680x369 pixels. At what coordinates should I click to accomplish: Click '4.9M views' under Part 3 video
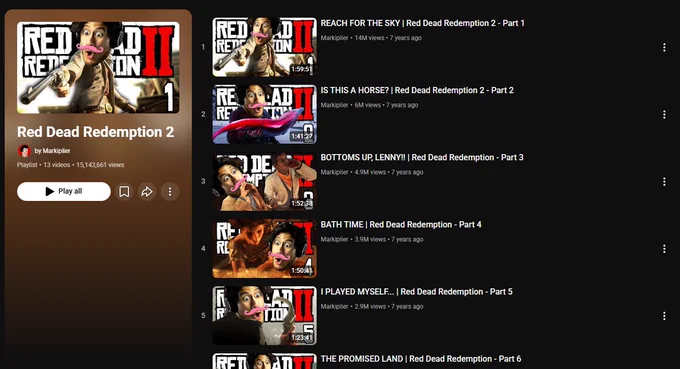point(370,172)
